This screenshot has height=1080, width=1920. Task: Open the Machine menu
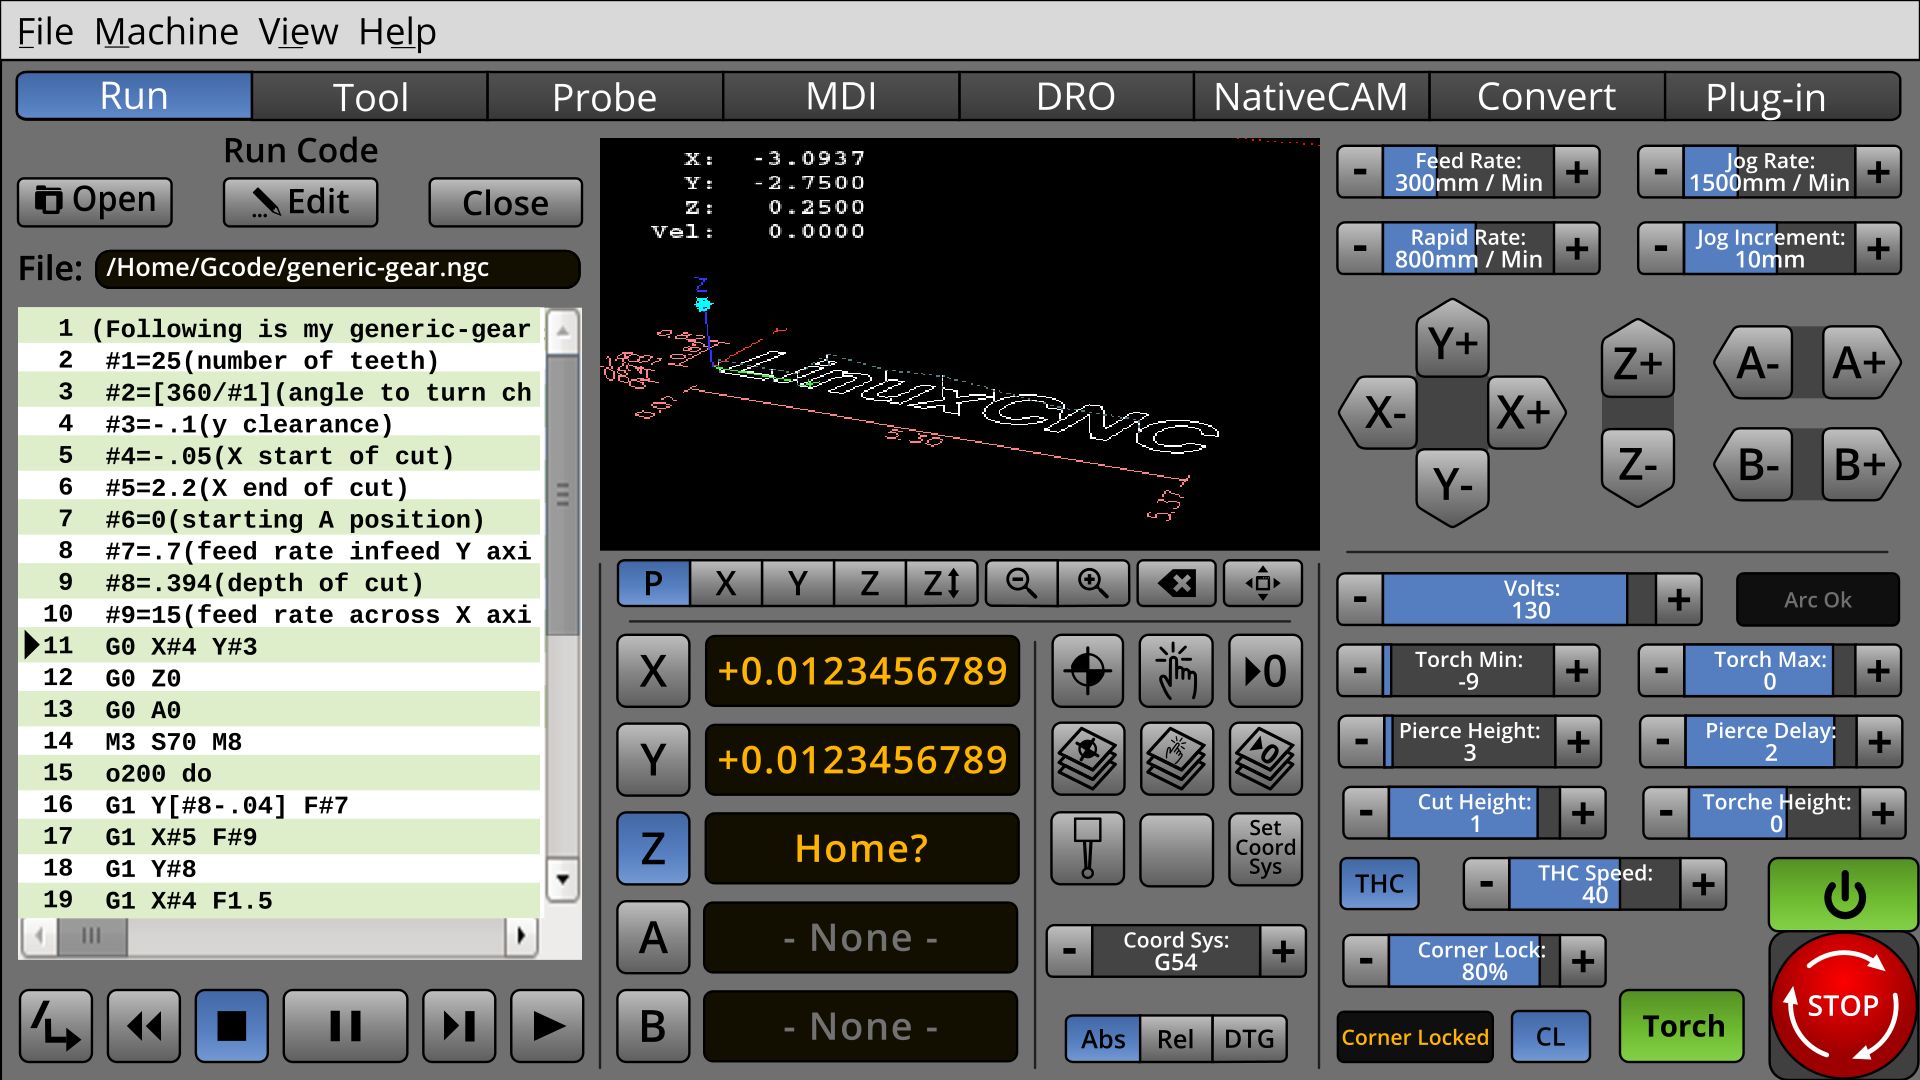tap(166, 32)
